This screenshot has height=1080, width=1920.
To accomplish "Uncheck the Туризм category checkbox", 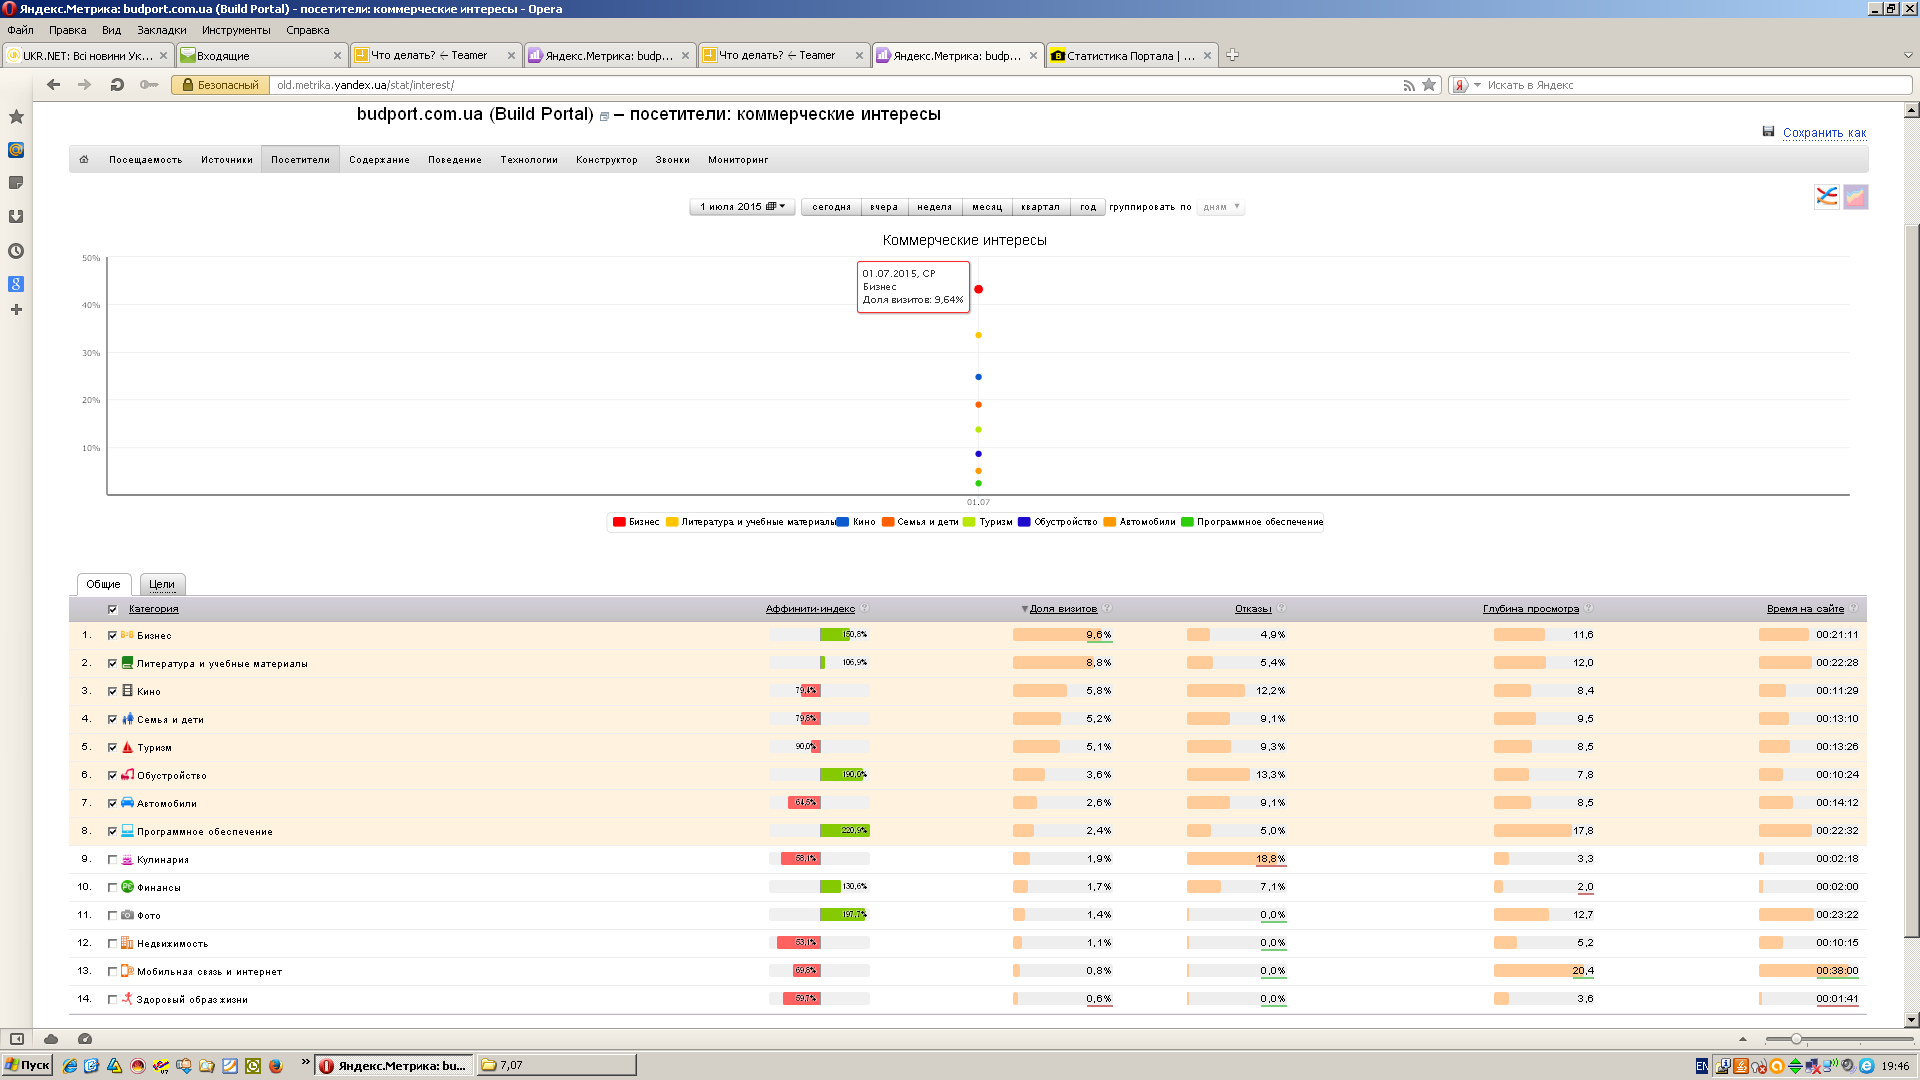I will click(112, 748).
